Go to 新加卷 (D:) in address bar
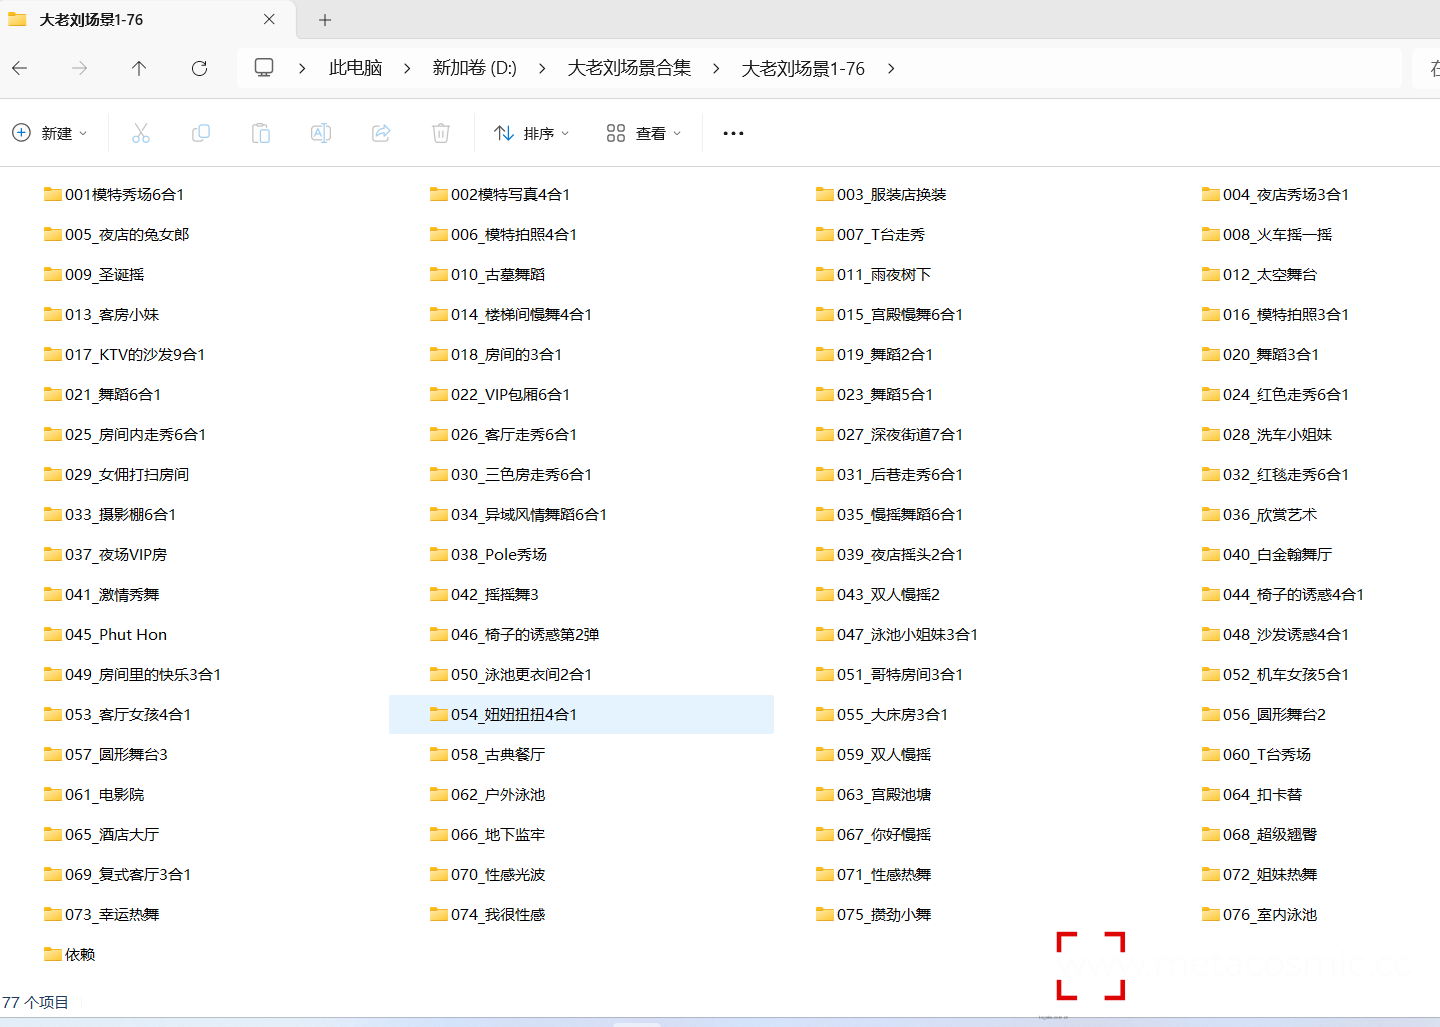Image resolution: width=1440 pixels, height=1027 pixels. (x=474, y=68)
